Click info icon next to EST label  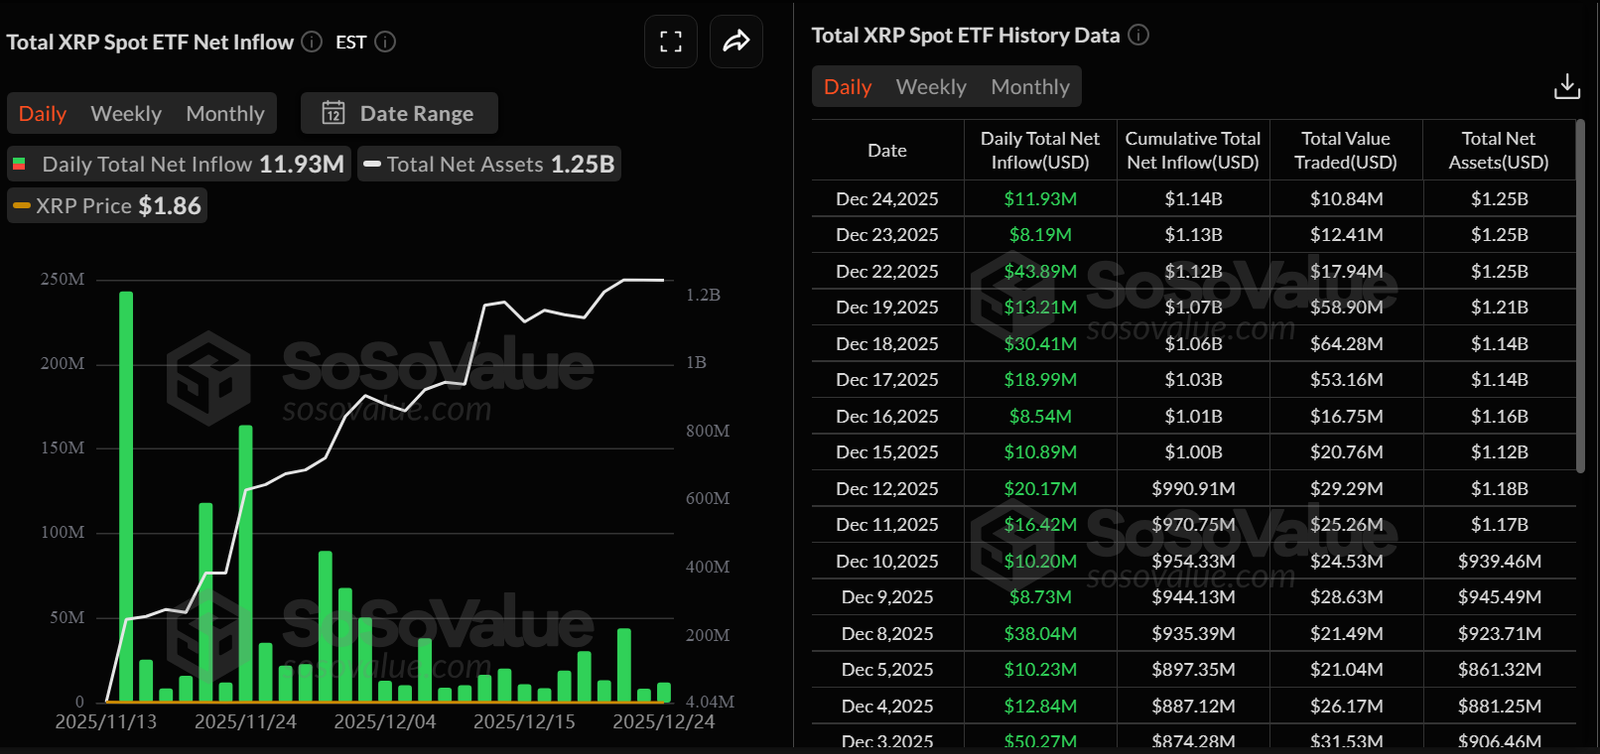[x=385, y=42]
